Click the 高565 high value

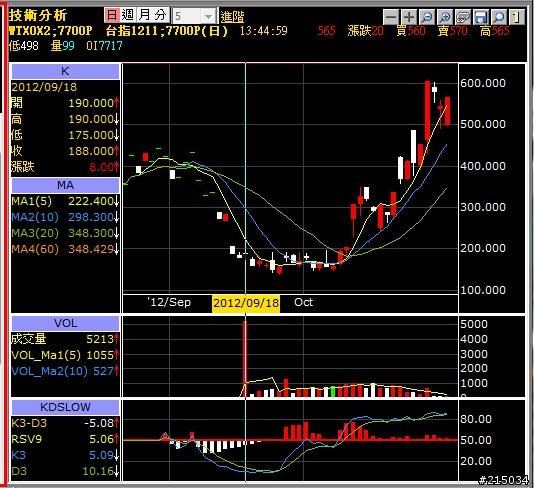(x=494, y=31)
